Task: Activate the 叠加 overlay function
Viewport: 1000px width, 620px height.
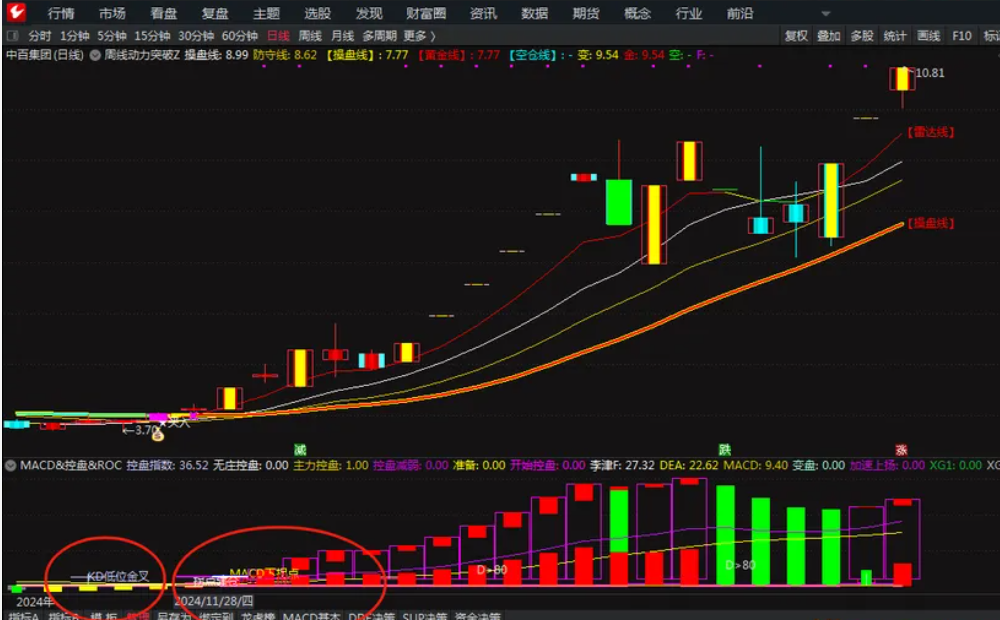Action: tap(828, 35)
